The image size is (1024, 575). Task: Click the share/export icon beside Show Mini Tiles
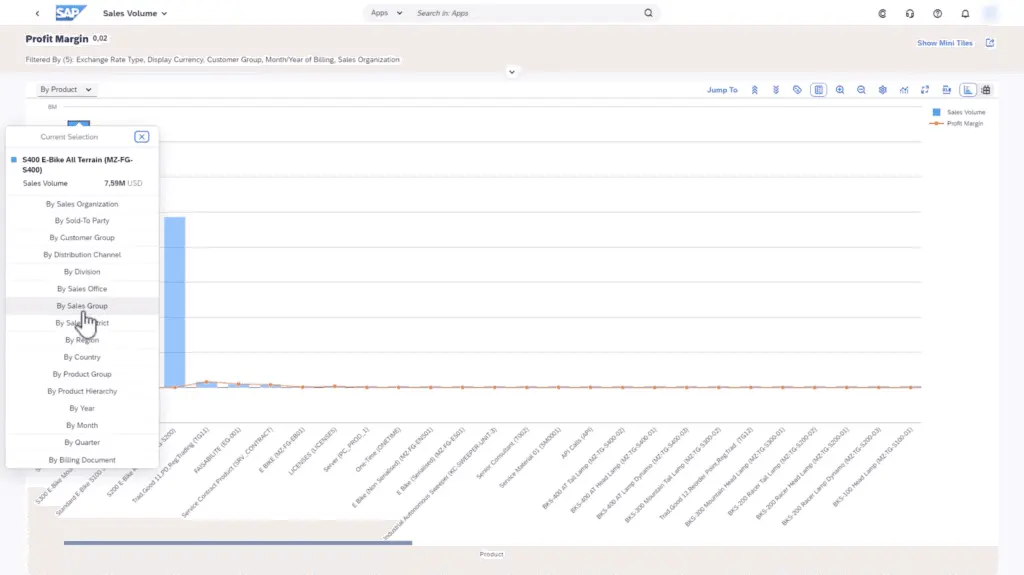click(x=990, y=42)
